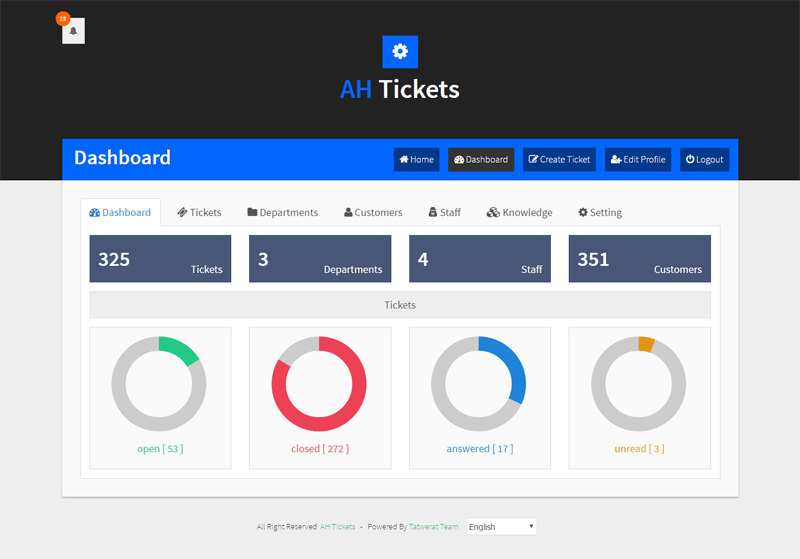Open the Tatwerat Team footer link
Screen dimensions: 800x559
tap(434, 527)
